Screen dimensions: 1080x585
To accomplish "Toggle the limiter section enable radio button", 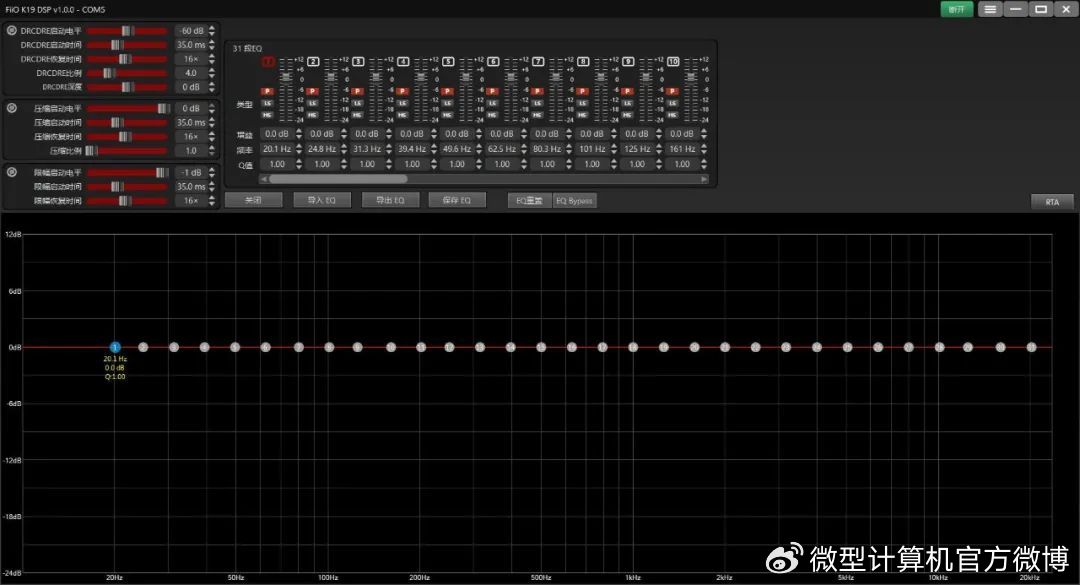I will [11, 172].
